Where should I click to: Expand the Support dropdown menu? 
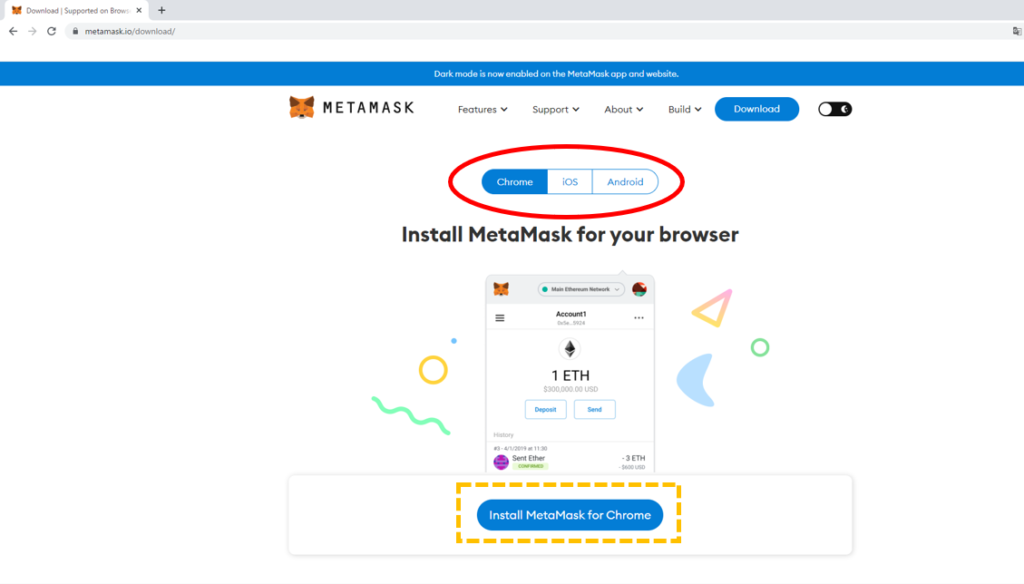click(x=556, y=109)
